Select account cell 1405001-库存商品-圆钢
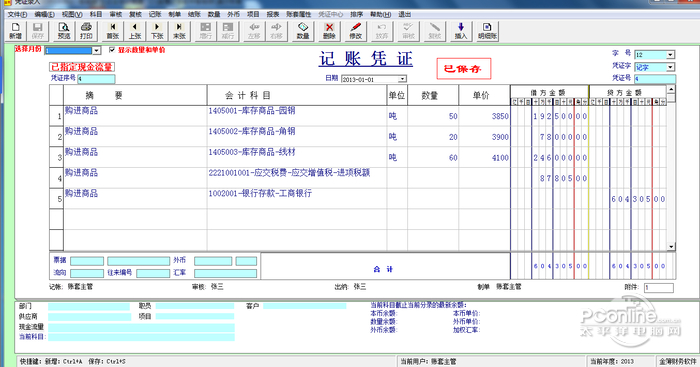 [x=297, y=116]
